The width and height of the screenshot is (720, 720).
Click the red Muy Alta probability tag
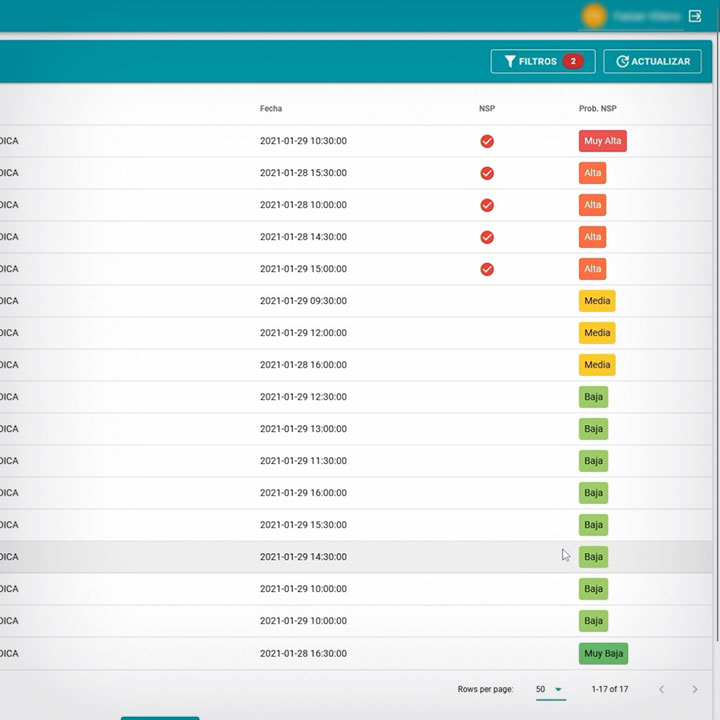(x=602, y=141)
